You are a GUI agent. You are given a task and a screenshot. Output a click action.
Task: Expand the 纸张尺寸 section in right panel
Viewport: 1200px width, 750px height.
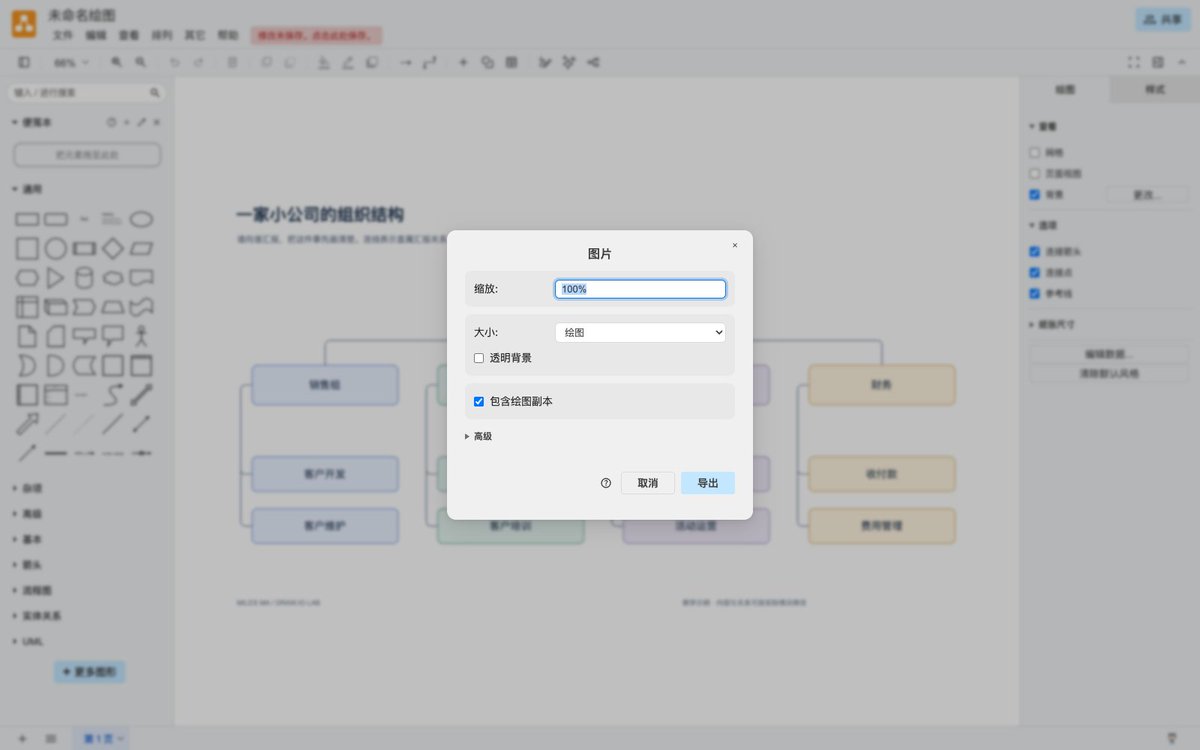pyautogui.click(x=1052, y=324)
